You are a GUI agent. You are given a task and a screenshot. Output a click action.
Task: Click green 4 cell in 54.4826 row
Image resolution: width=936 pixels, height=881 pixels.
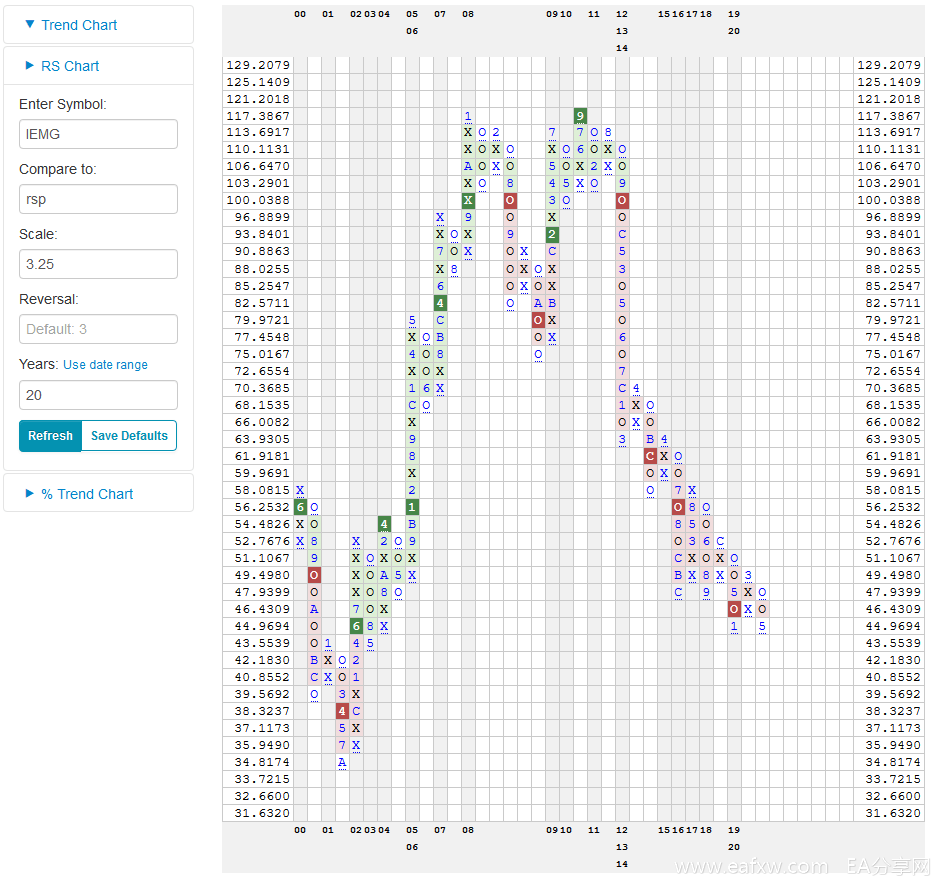click(384, 524)
